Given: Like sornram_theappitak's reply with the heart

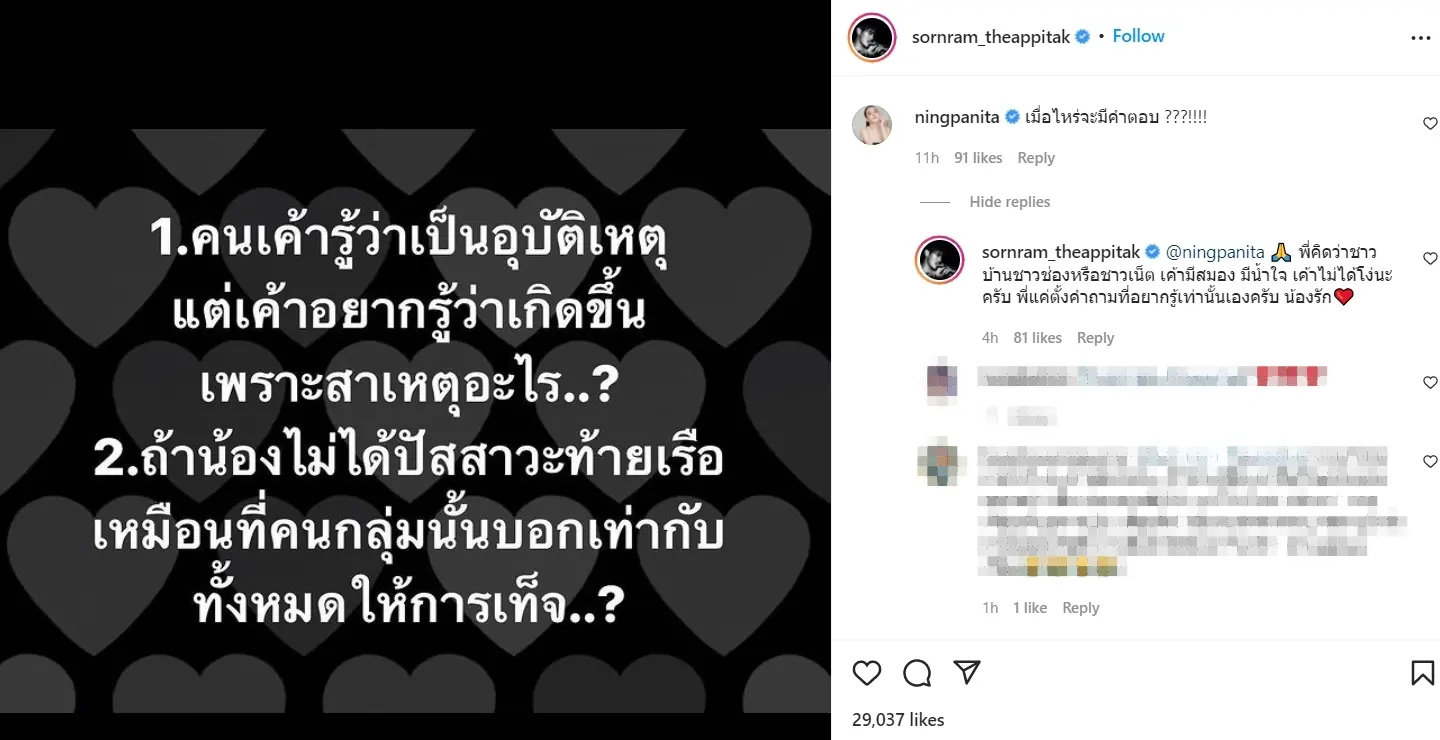Looking at the screenshot, I should 1430,259.
